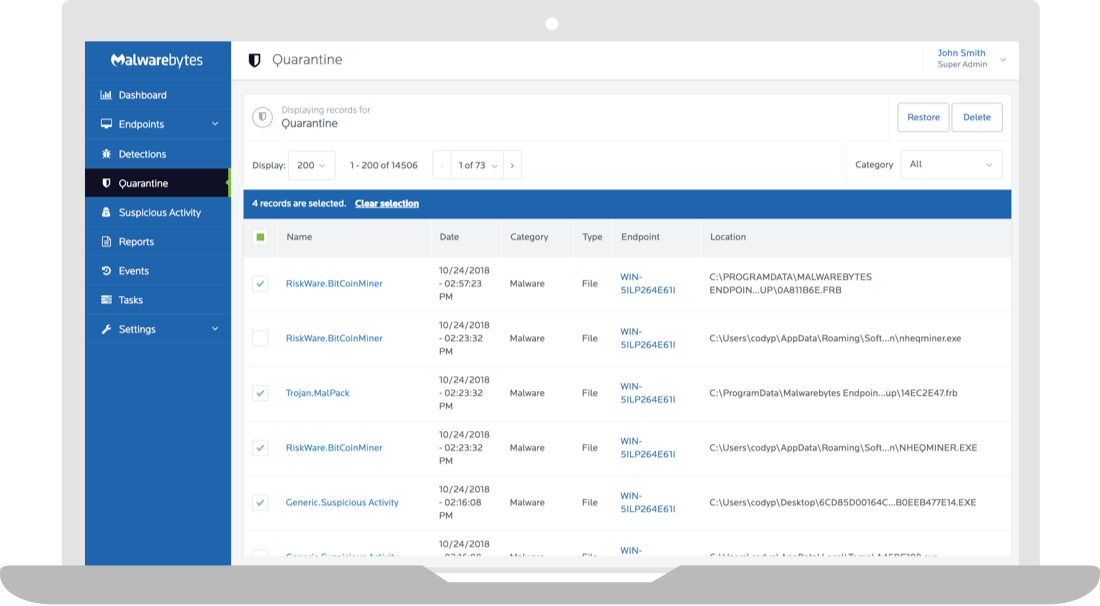Click the Name column header
Viewport: 1100px width, 606px height.
(299, 237)
